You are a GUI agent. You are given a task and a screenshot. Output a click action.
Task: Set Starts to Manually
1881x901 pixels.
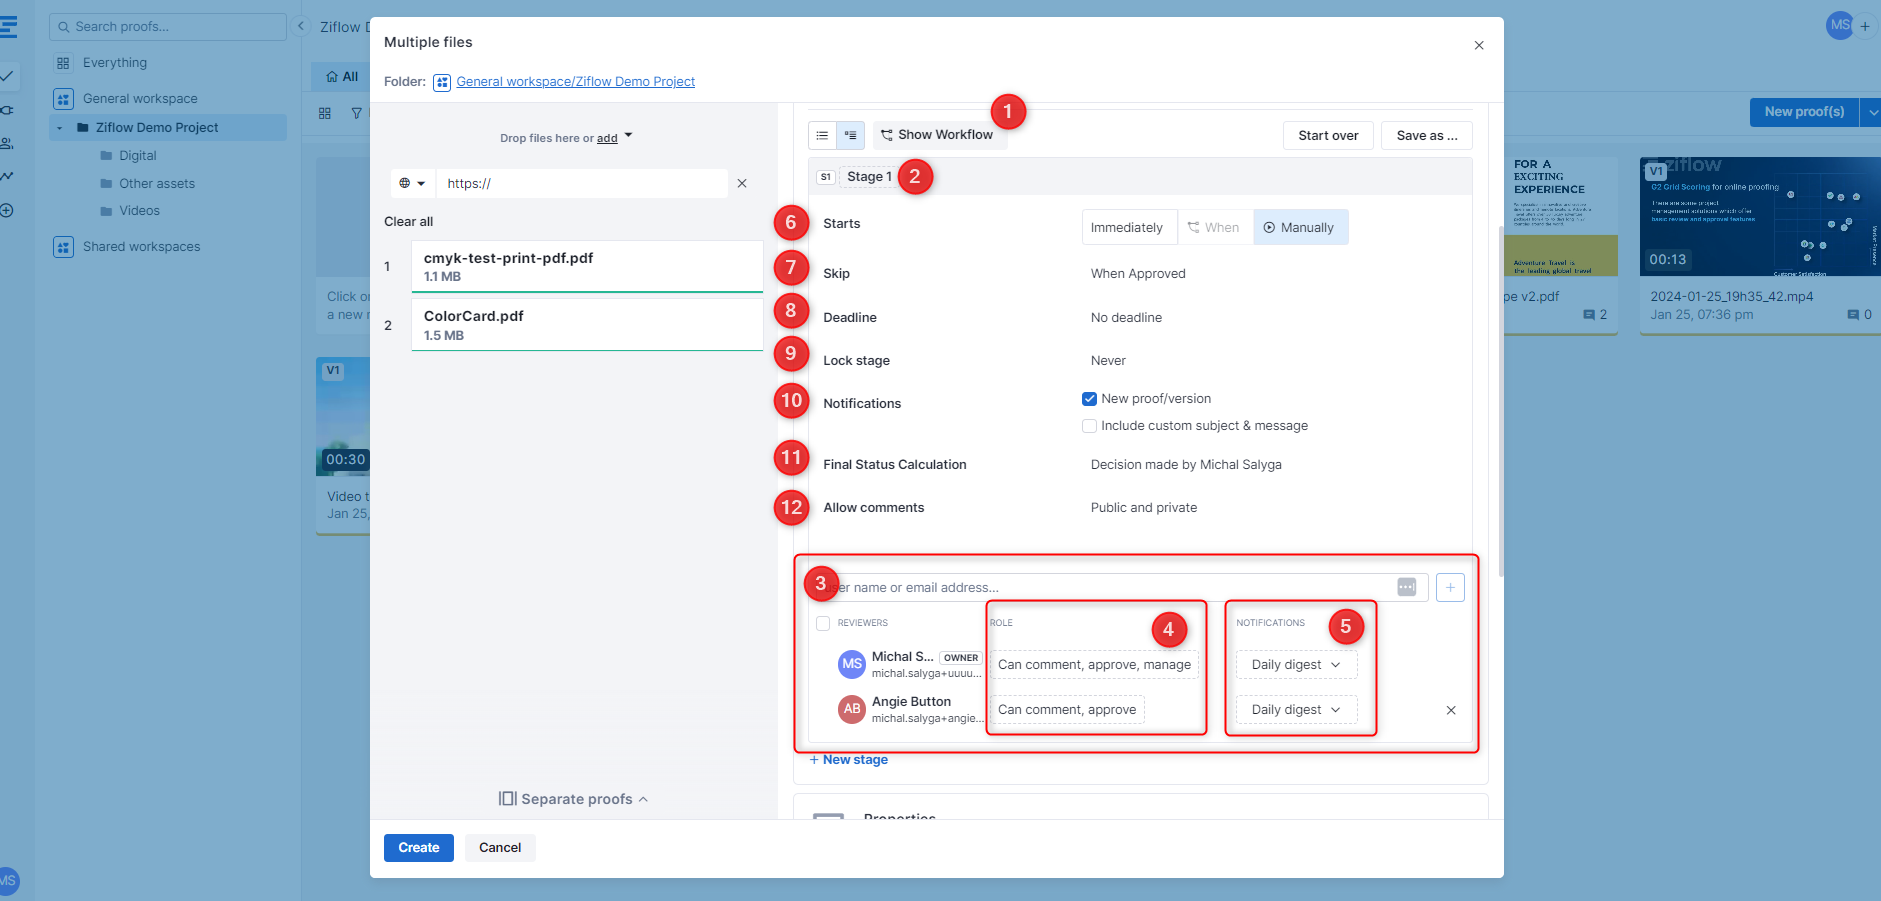point(1300,228)
